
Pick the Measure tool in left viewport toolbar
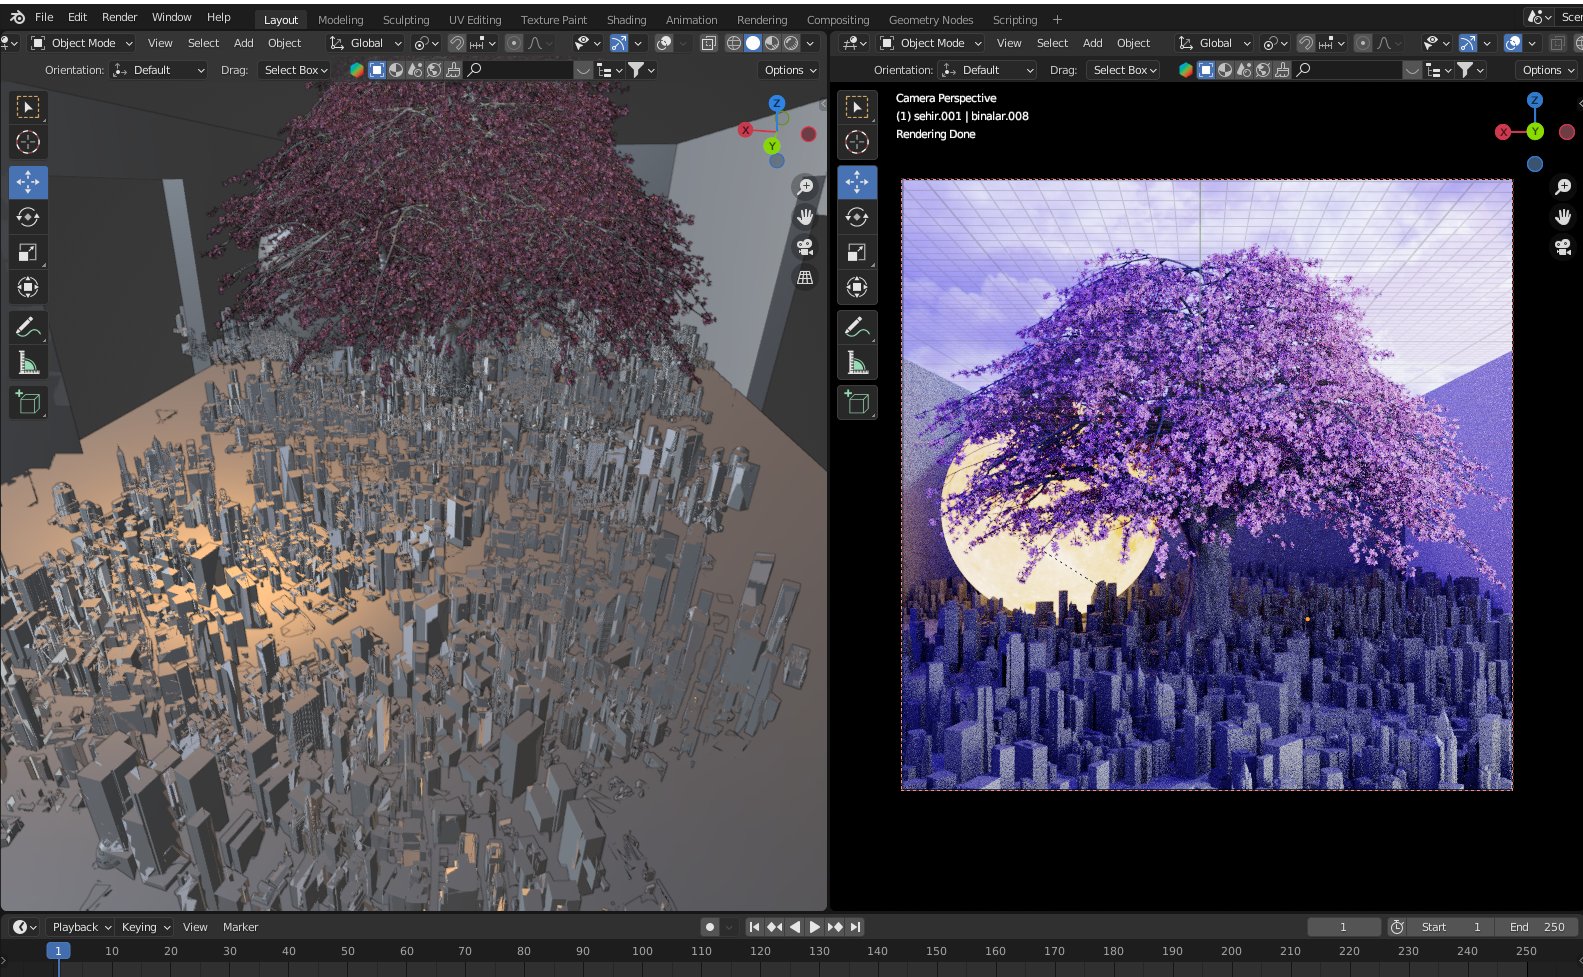coord(28,362)
